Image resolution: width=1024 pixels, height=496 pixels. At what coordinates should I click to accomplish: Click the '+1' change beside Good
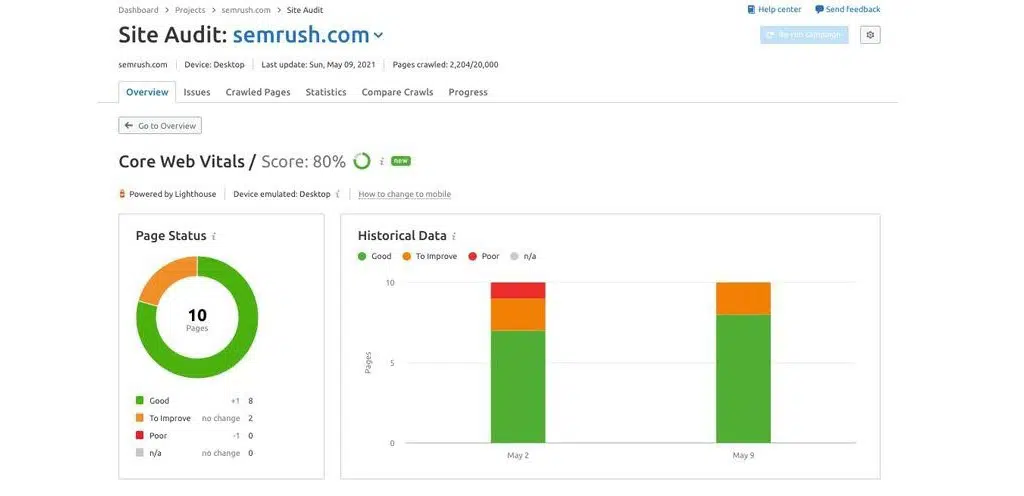[235, 401]
